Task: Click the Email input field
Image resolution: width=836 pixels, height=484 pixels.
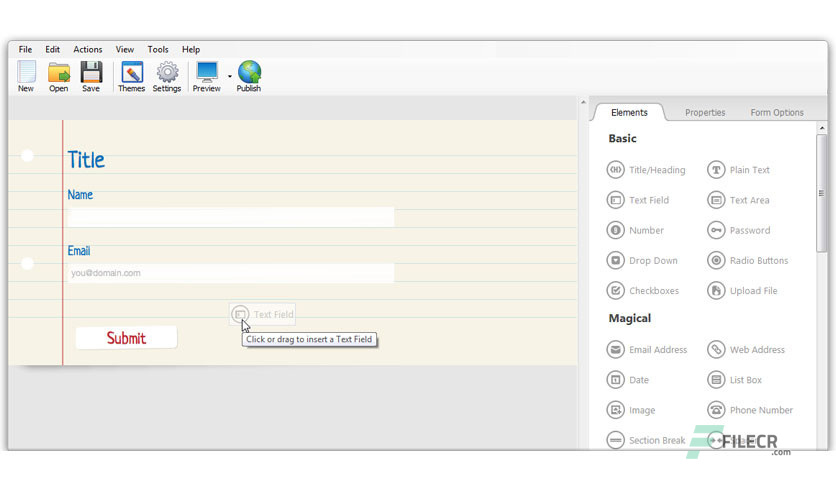Action: 230,273
